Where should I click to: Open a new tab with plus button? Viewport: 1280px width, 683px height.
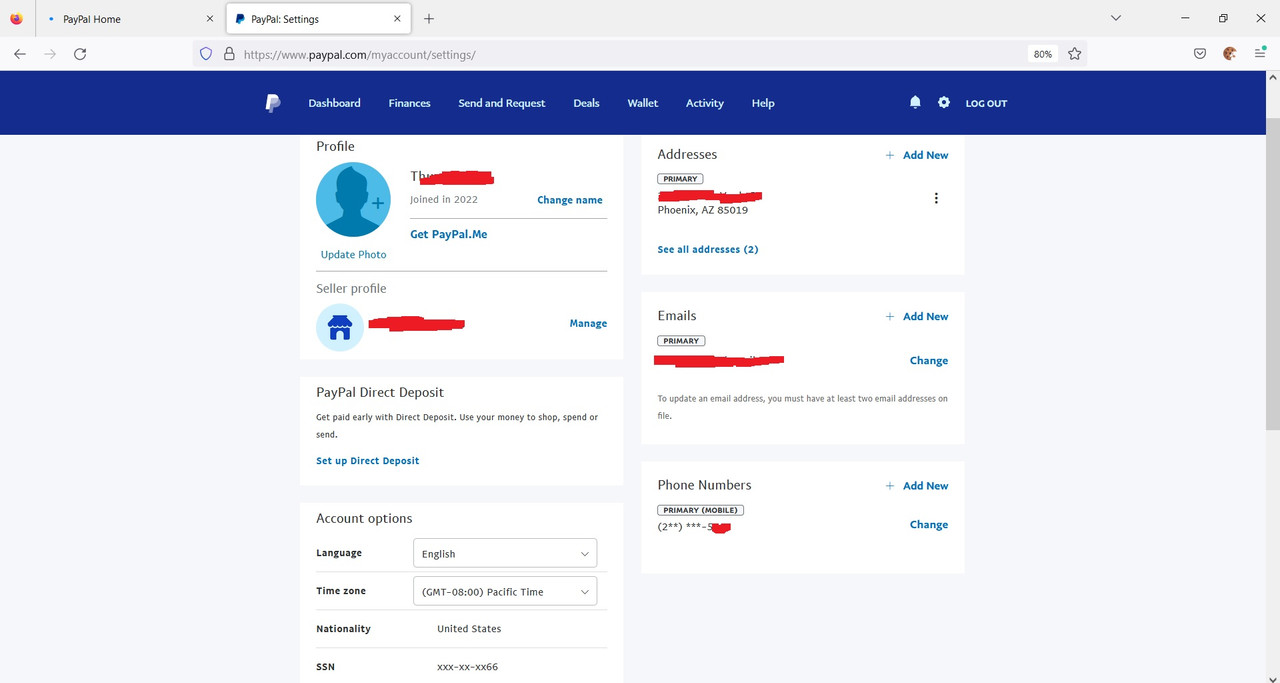[x=429, y=19]
